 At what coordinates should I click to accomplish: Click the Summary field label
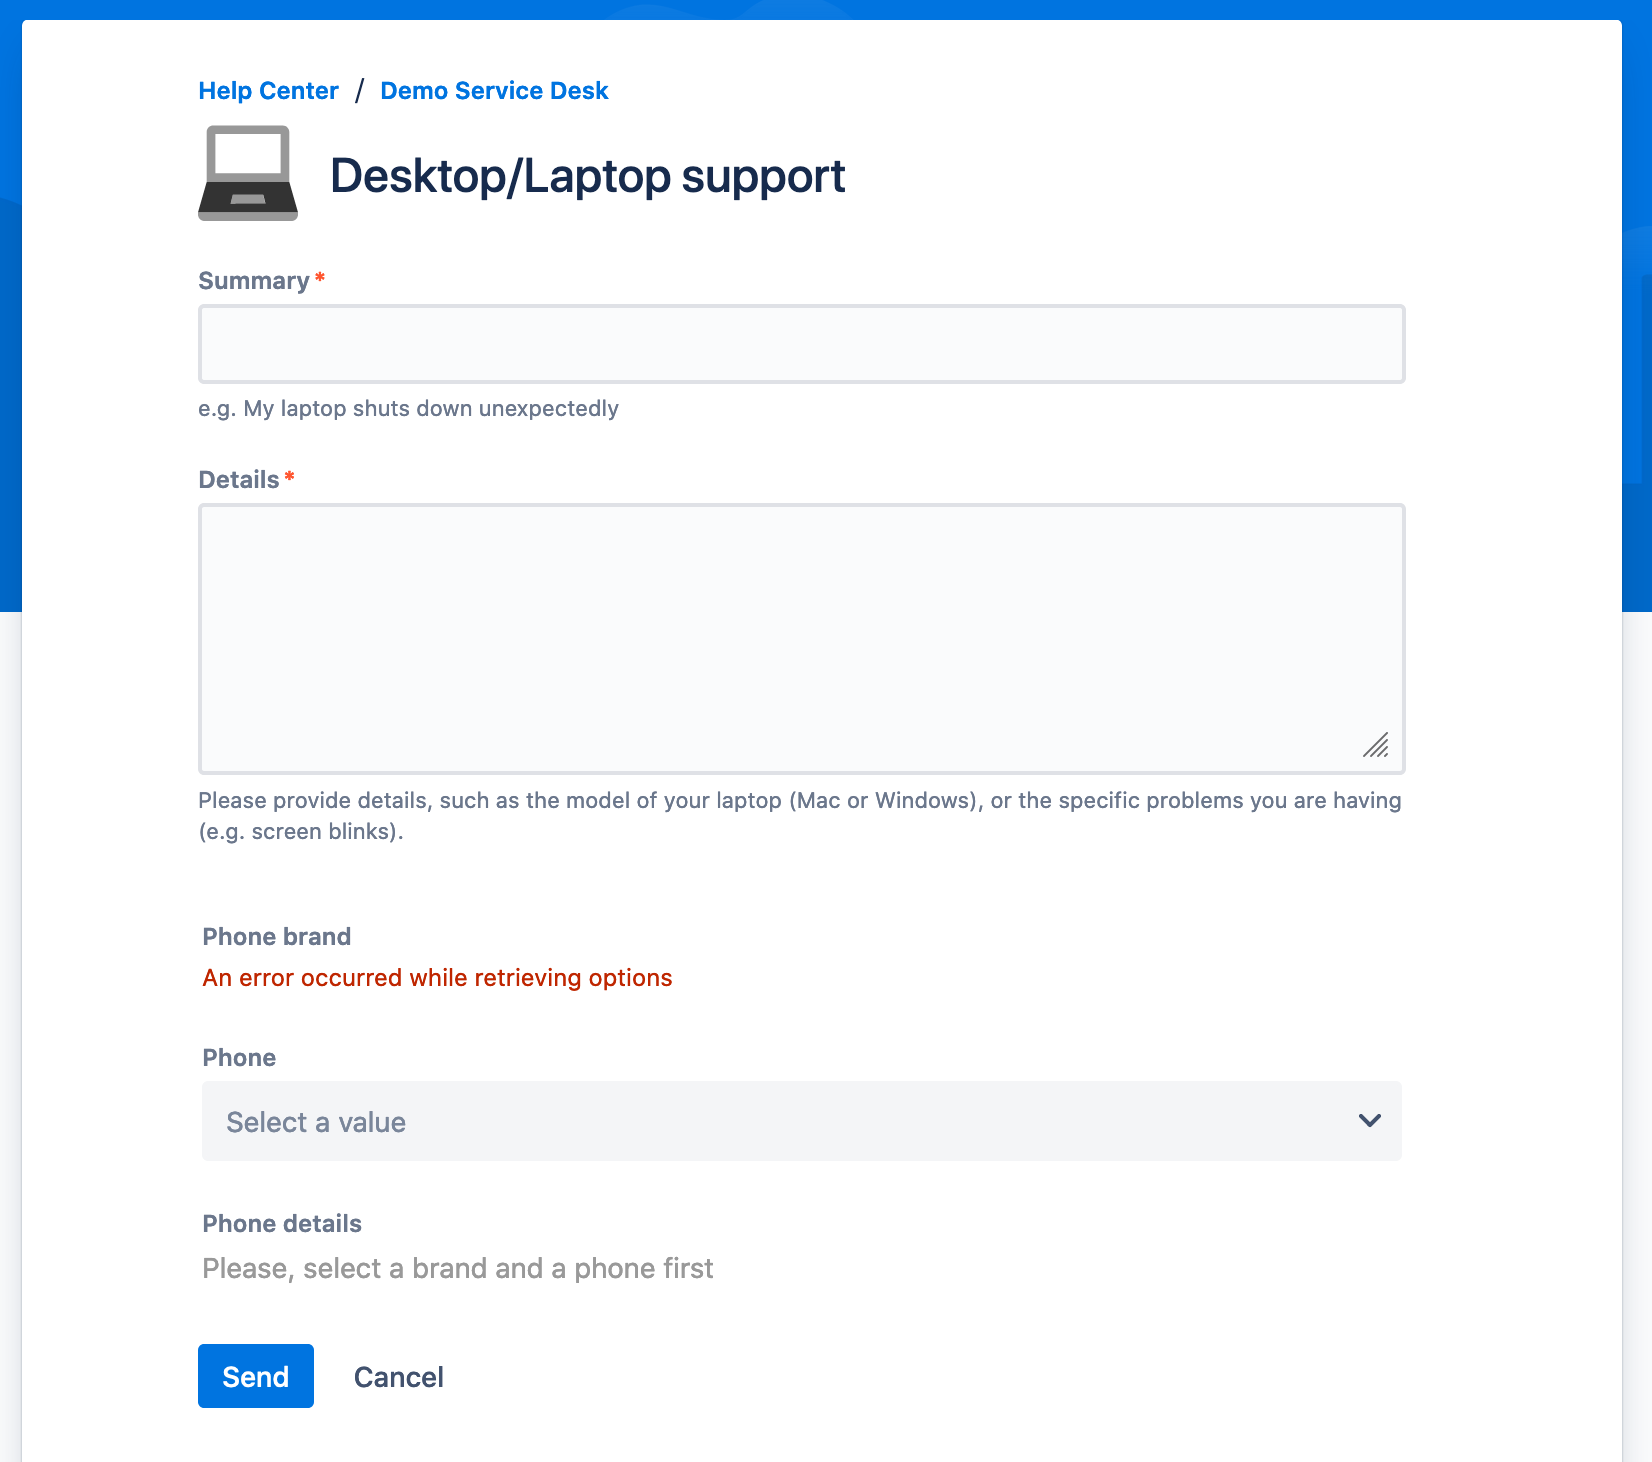coord(254,281)
